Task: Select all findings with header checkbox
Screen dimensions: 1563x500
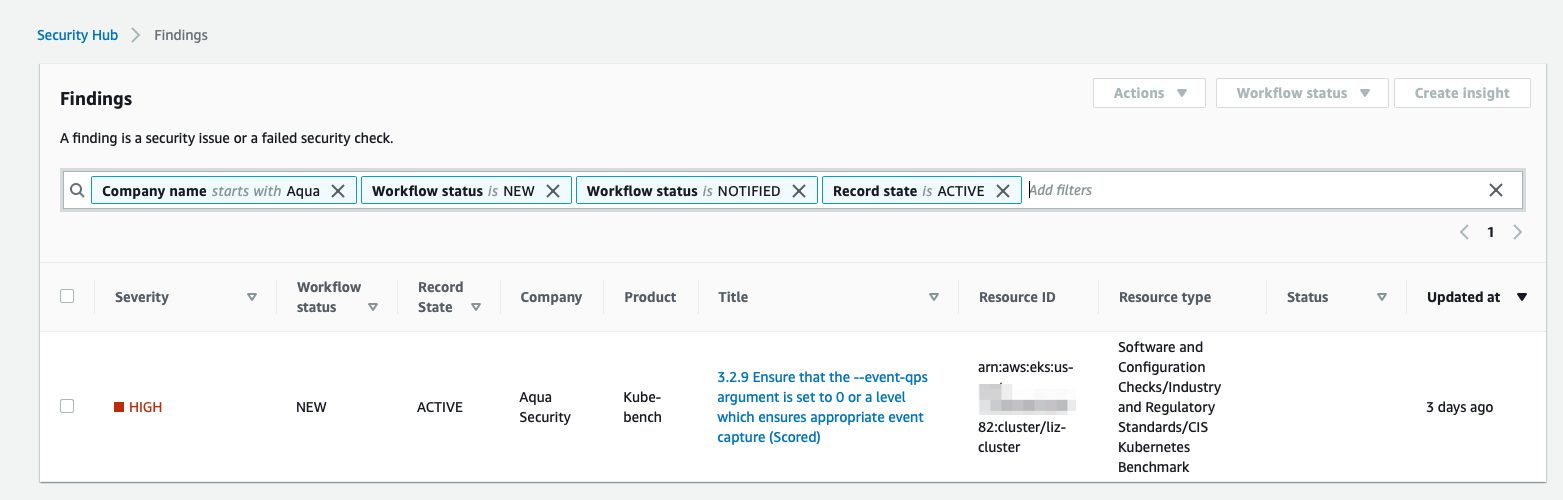Action: (x=67, y=296)
